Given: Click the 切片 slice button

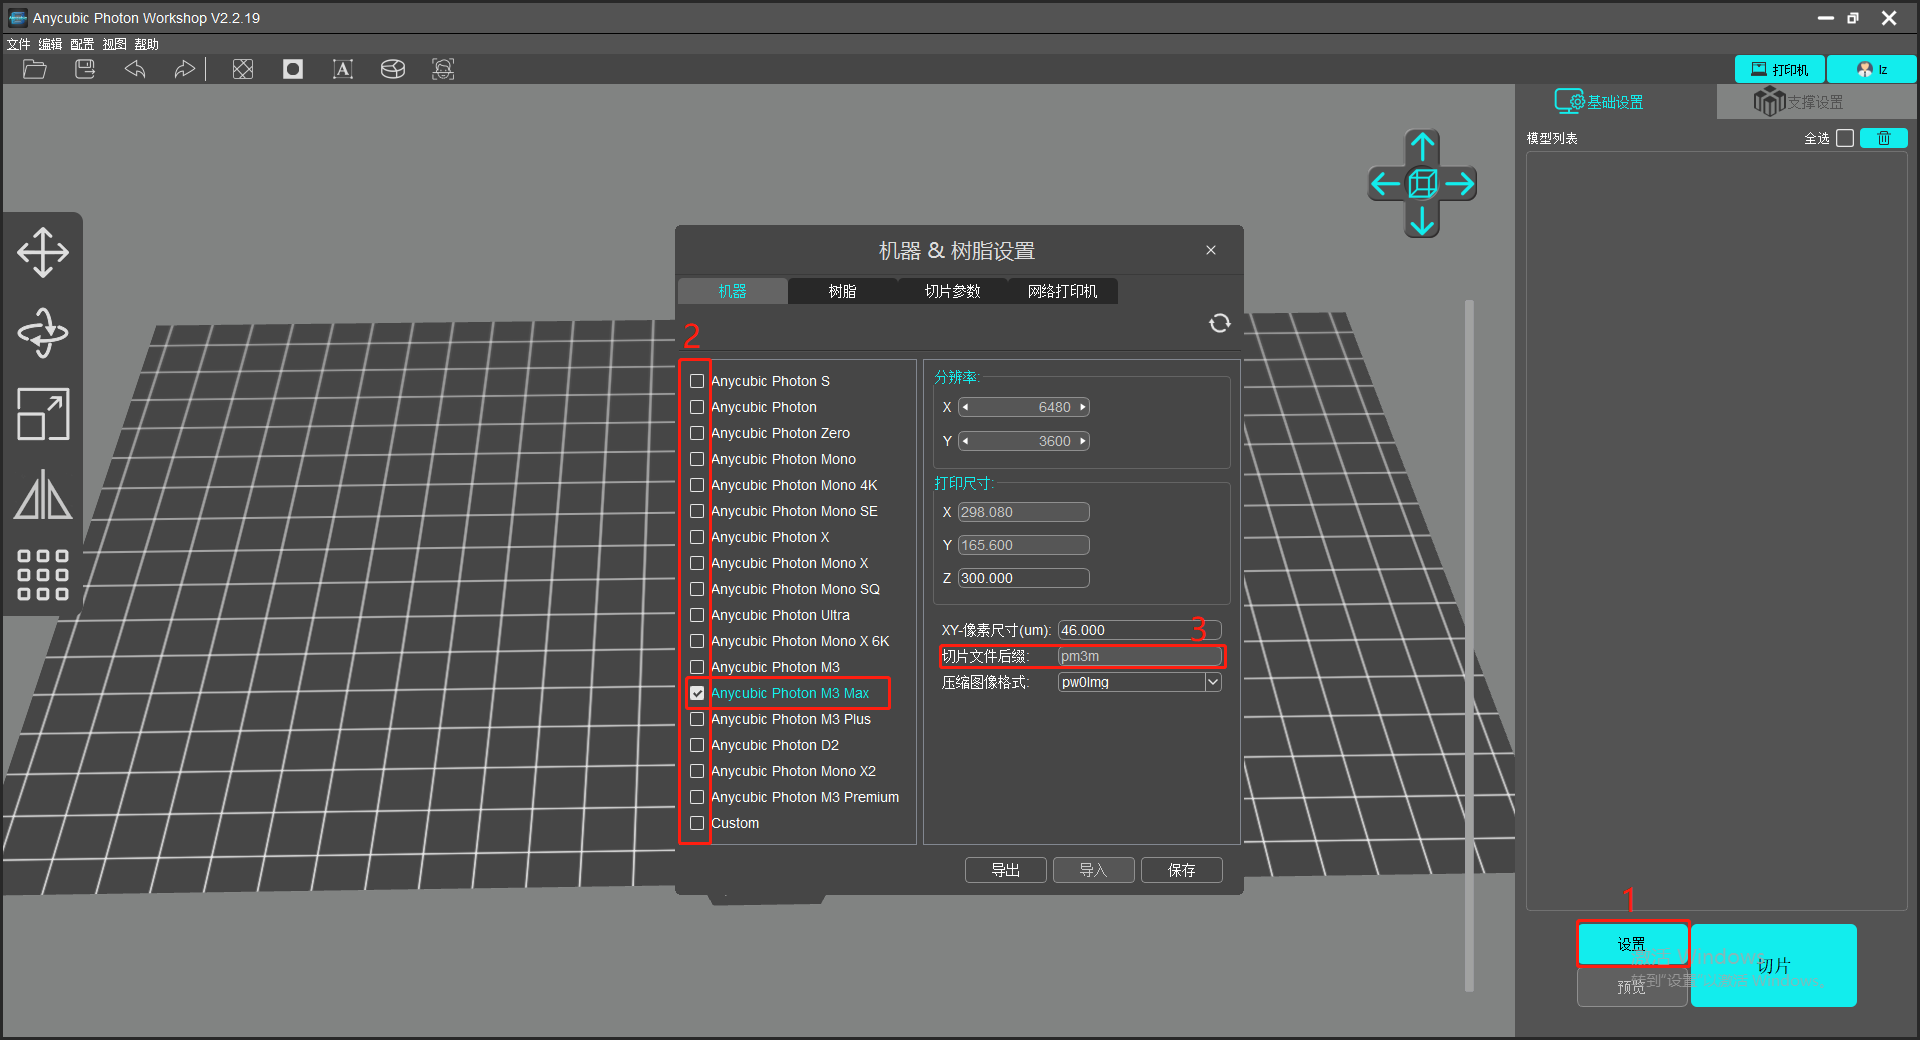Looking at the screenshot, I should click(1774, 965).
